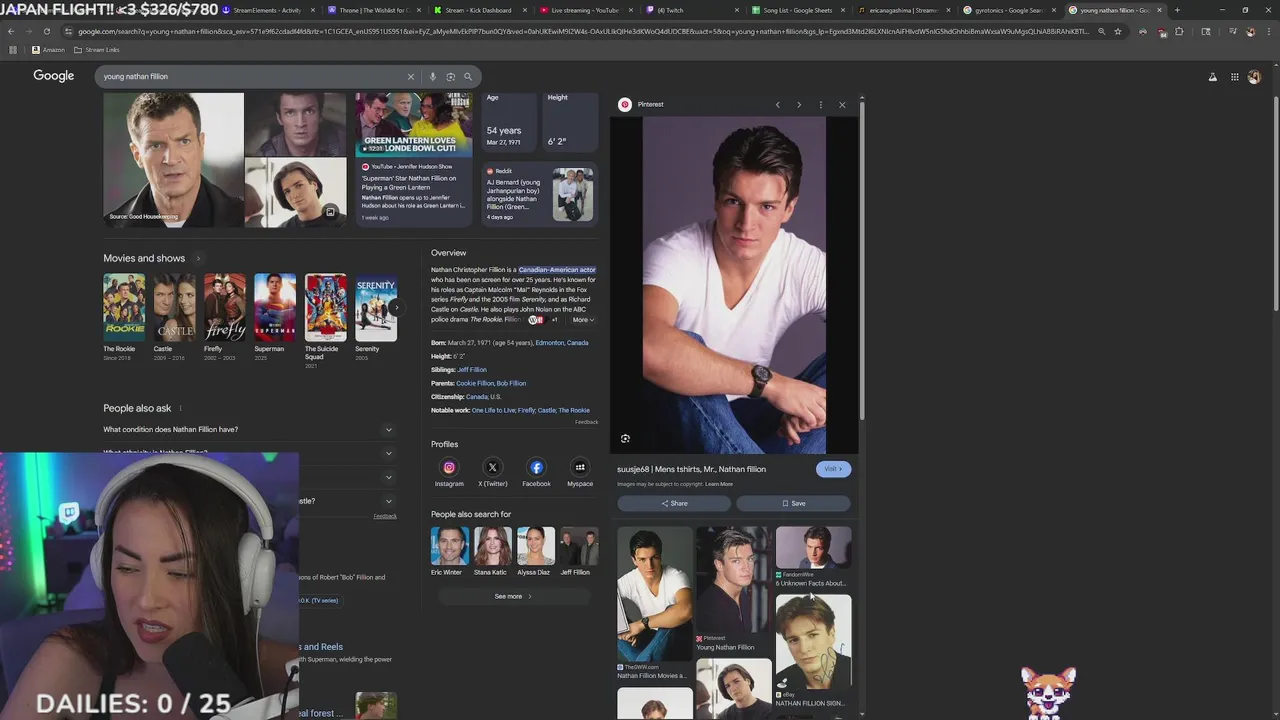Viewport: 1280px width, 720px height.
Task: Open Eric Winter in People also search for
Action: pos(449,552)
